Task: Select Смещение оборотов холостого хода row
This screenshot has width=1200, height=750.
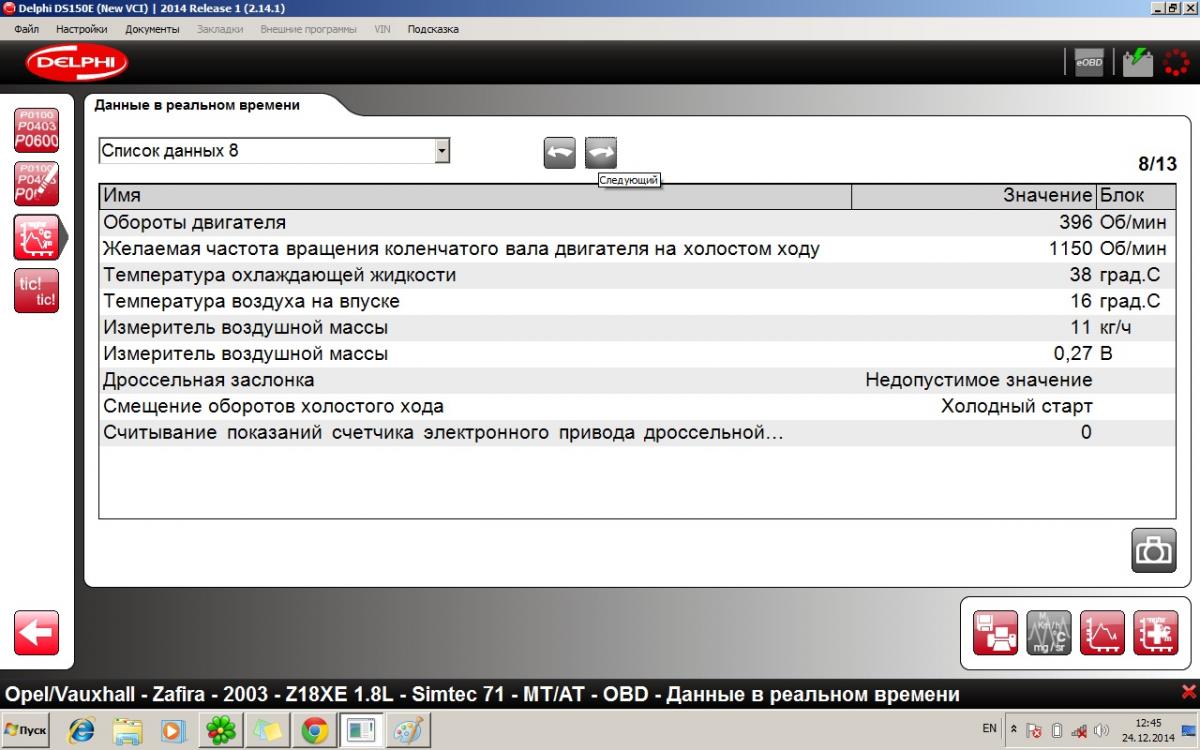Action: (635, 406)
